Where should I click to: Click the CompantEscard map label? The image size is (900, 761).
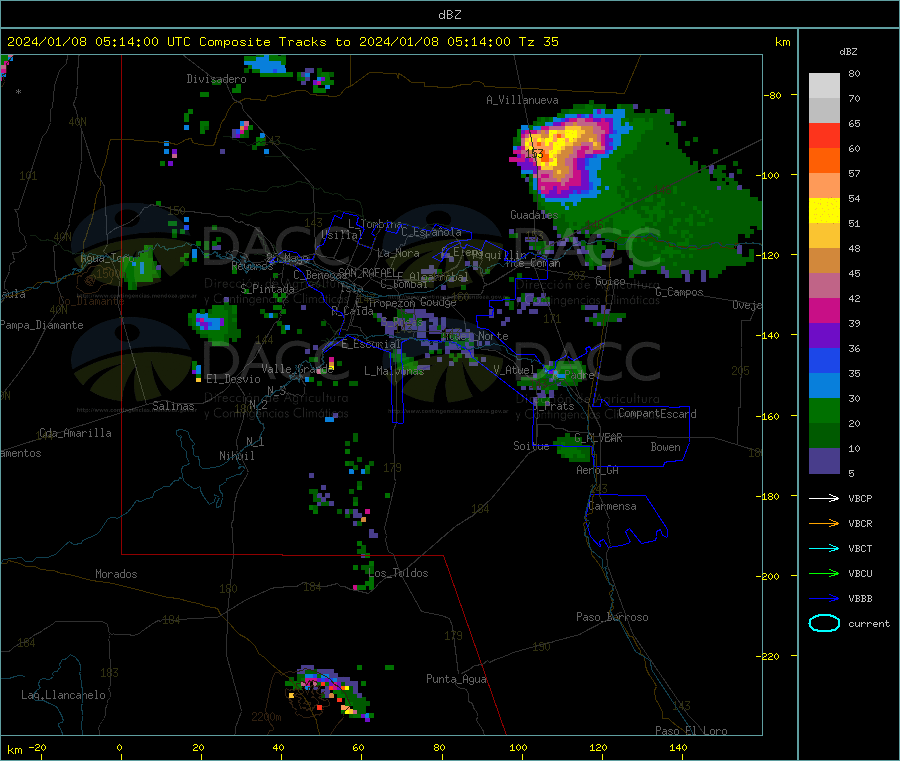(x=657, y=413)
